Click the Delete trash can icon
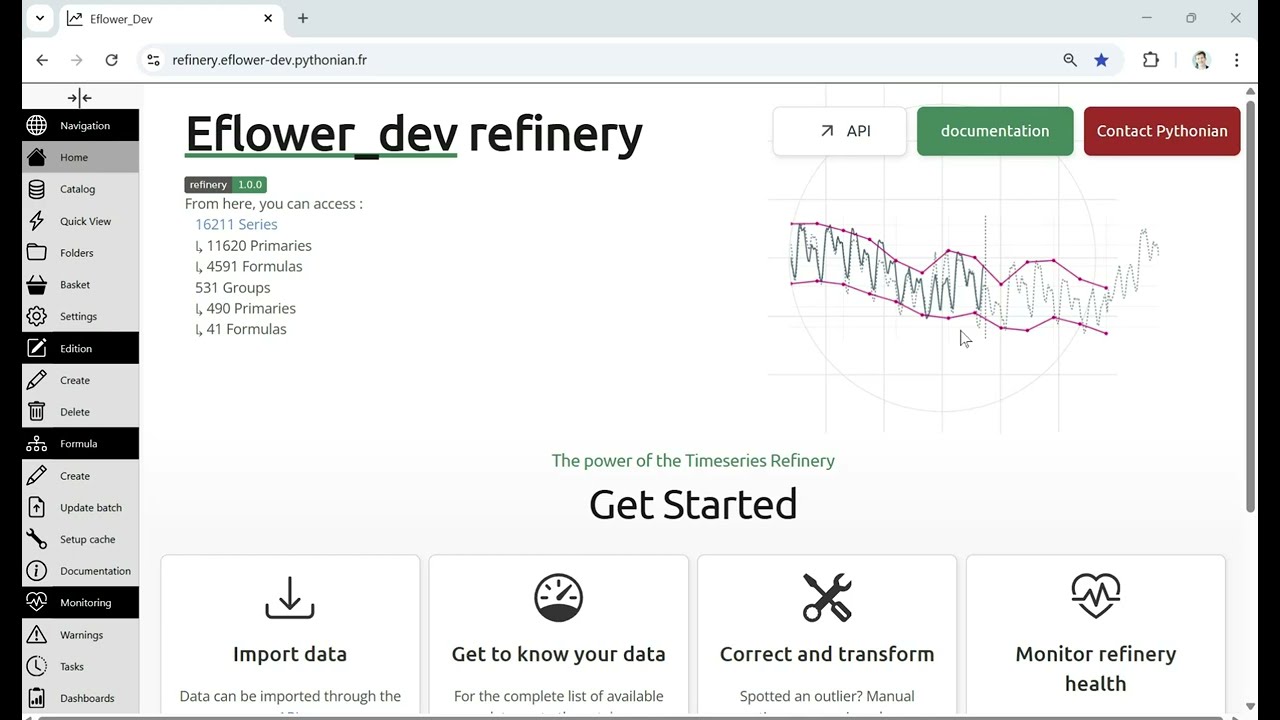The height and width of the screenshot is (720, 1280). [37, 411]
